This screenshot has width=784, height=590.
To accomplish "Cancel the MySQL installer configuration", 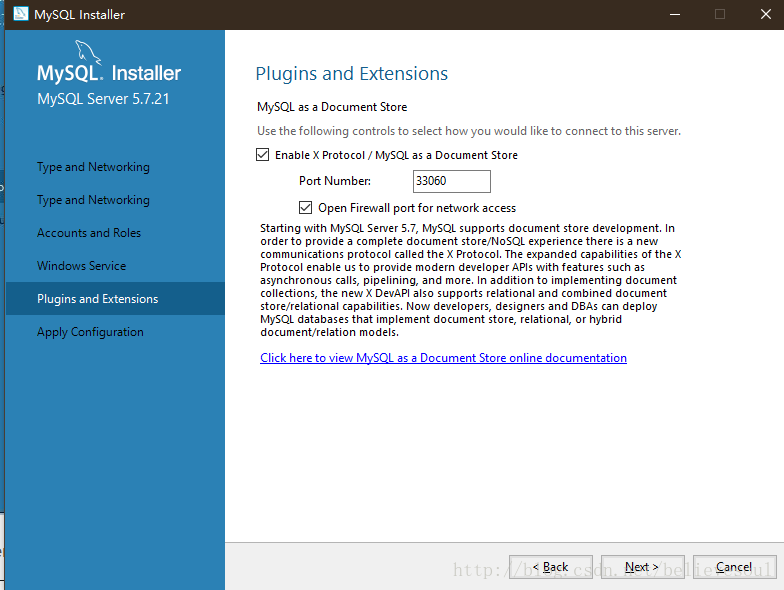I will (x=734, y=566).
